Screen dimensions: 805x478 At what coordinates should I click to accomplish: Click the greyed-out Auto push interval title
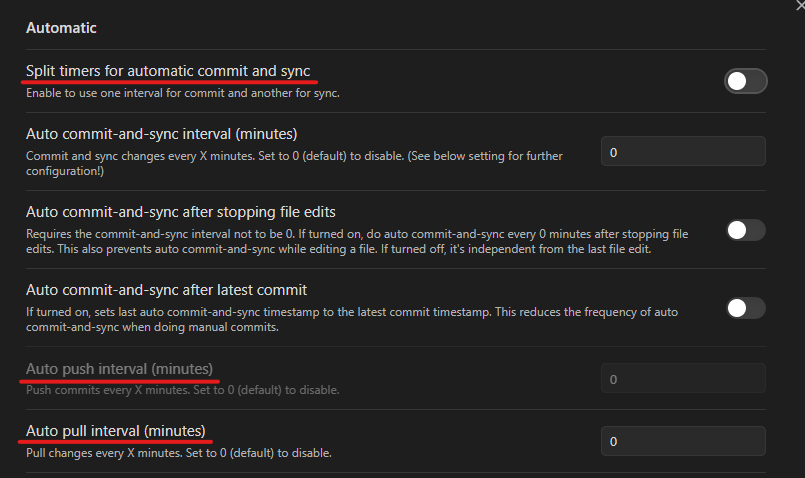click(119, 369)
